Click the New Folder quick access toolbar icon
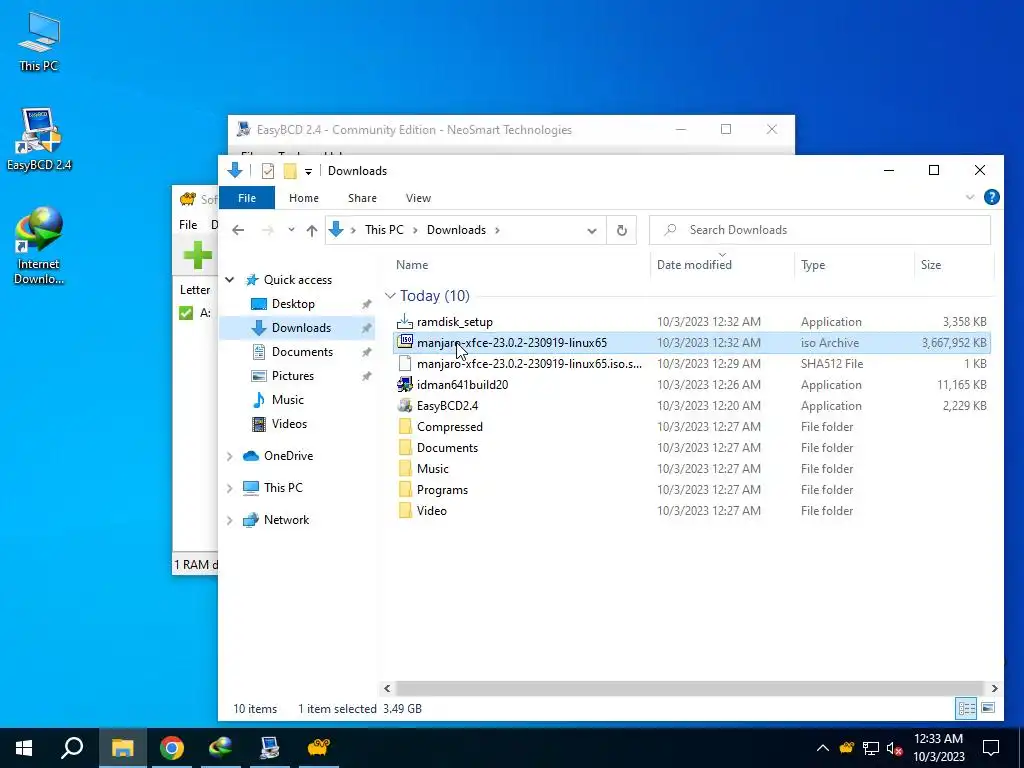1024x768 pixels. (290, 171)
